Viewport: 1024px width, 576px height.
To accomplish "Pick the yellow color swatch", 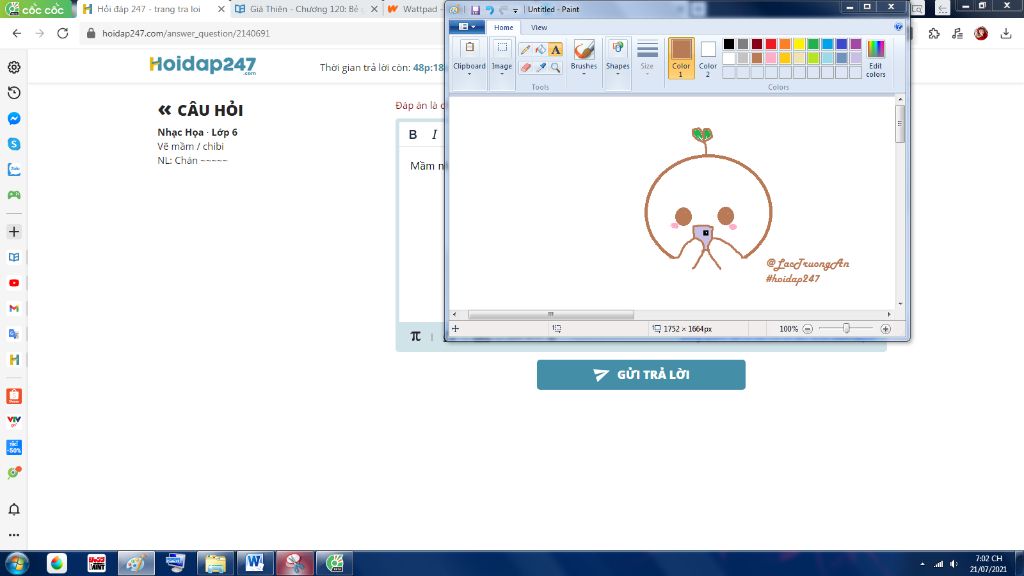I will (799, 44).
